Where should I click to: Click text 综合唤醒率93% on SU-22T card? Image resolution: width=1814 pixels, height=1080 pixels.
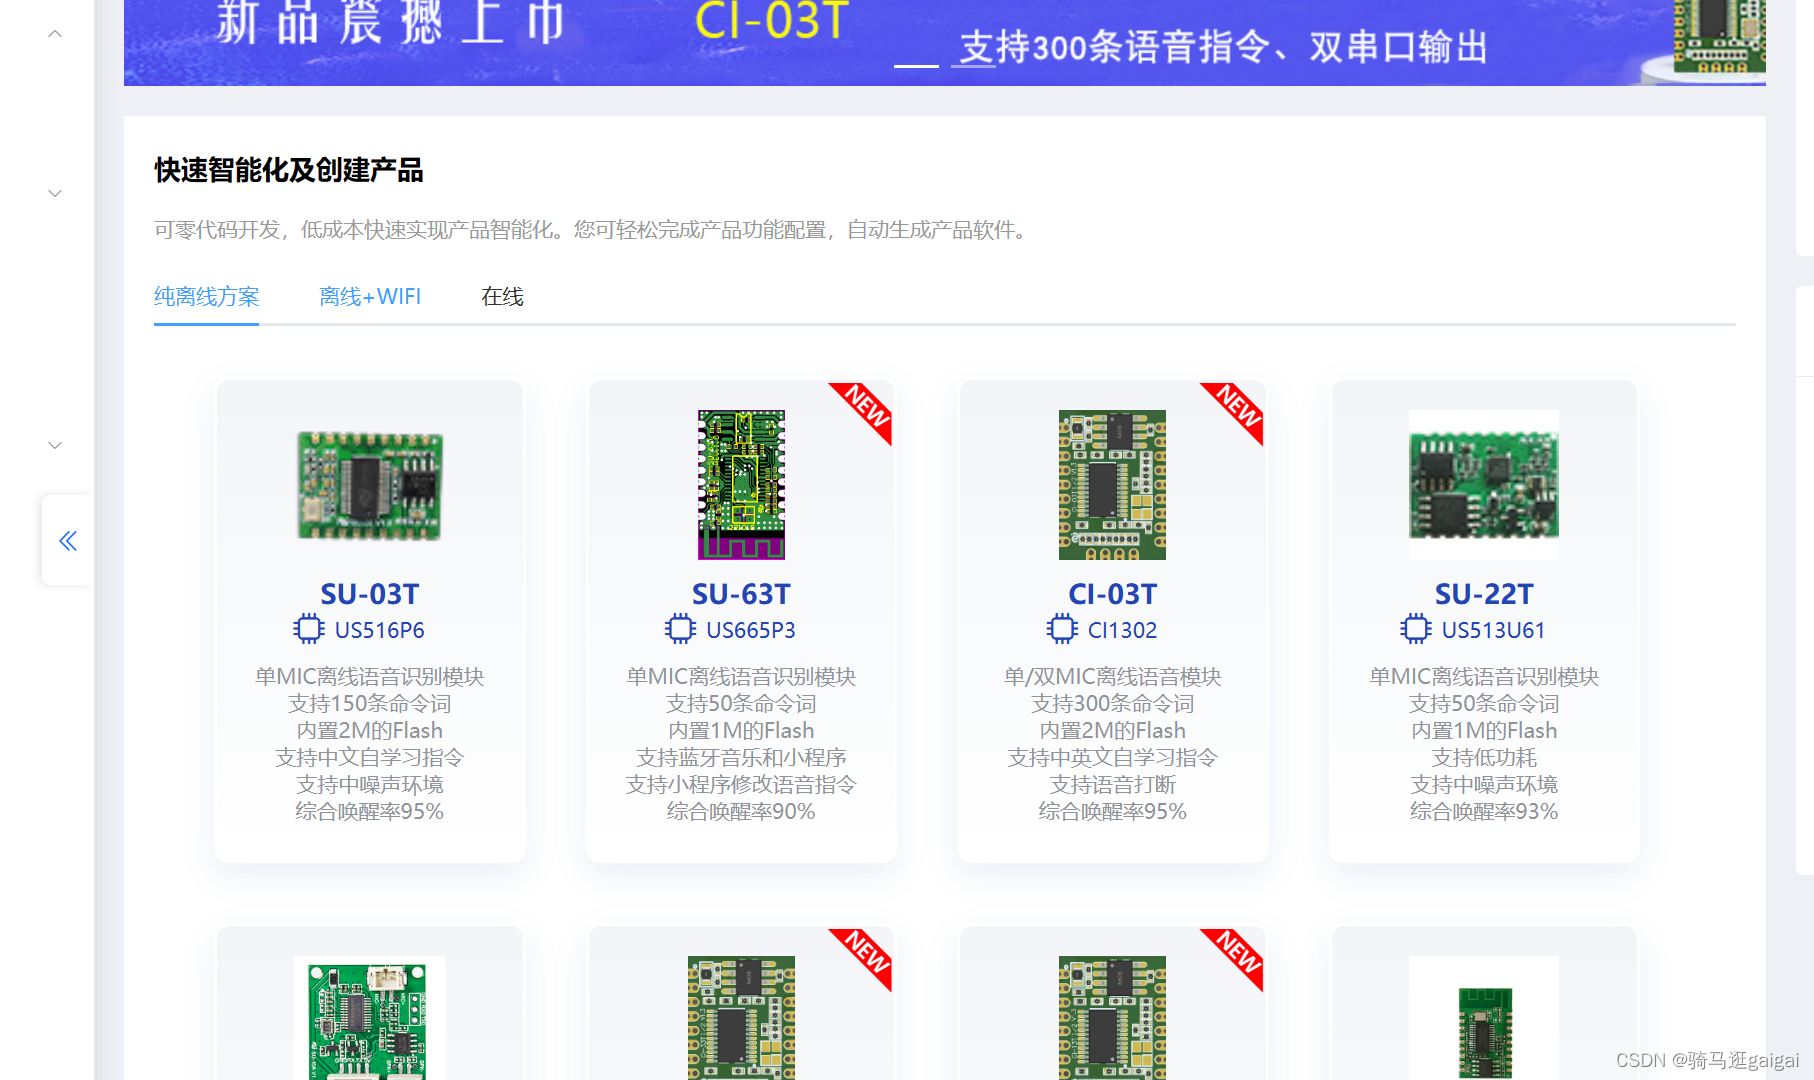pyautogui.click(x=1484, y=812)
